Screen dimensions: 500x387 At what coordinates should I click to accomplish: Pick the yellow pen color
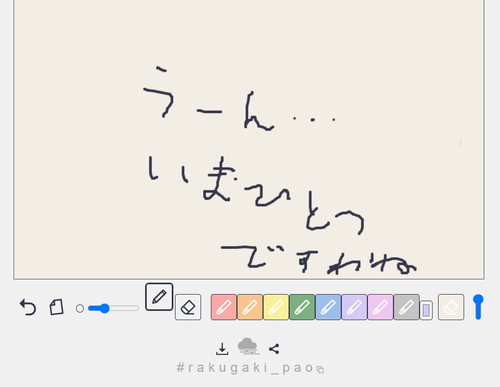tap(276, 307)
